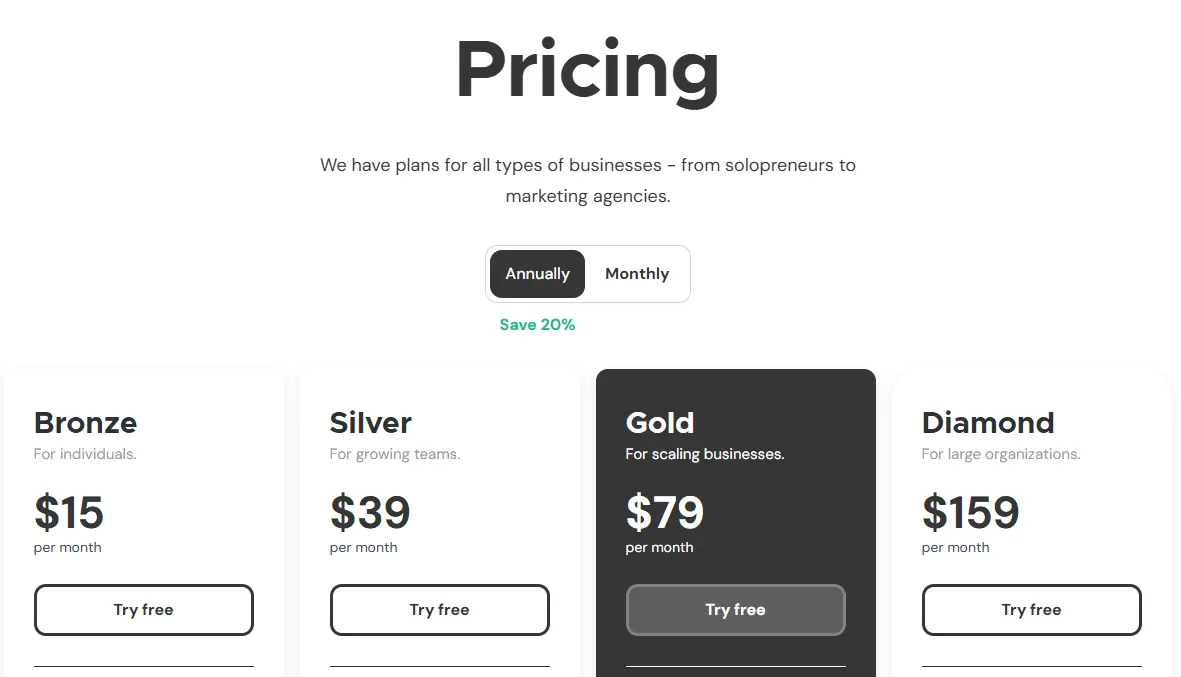The height and width of the screenshot is (677, 1181).
Task: Start a Gold plan free trial
Action: tap(735, 609)
